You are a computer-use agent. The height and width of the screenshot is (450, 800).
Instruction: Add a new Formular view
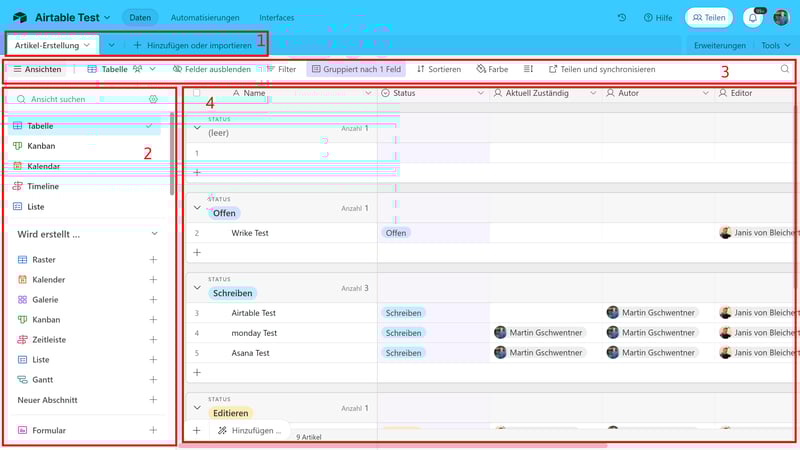(153, 430)
